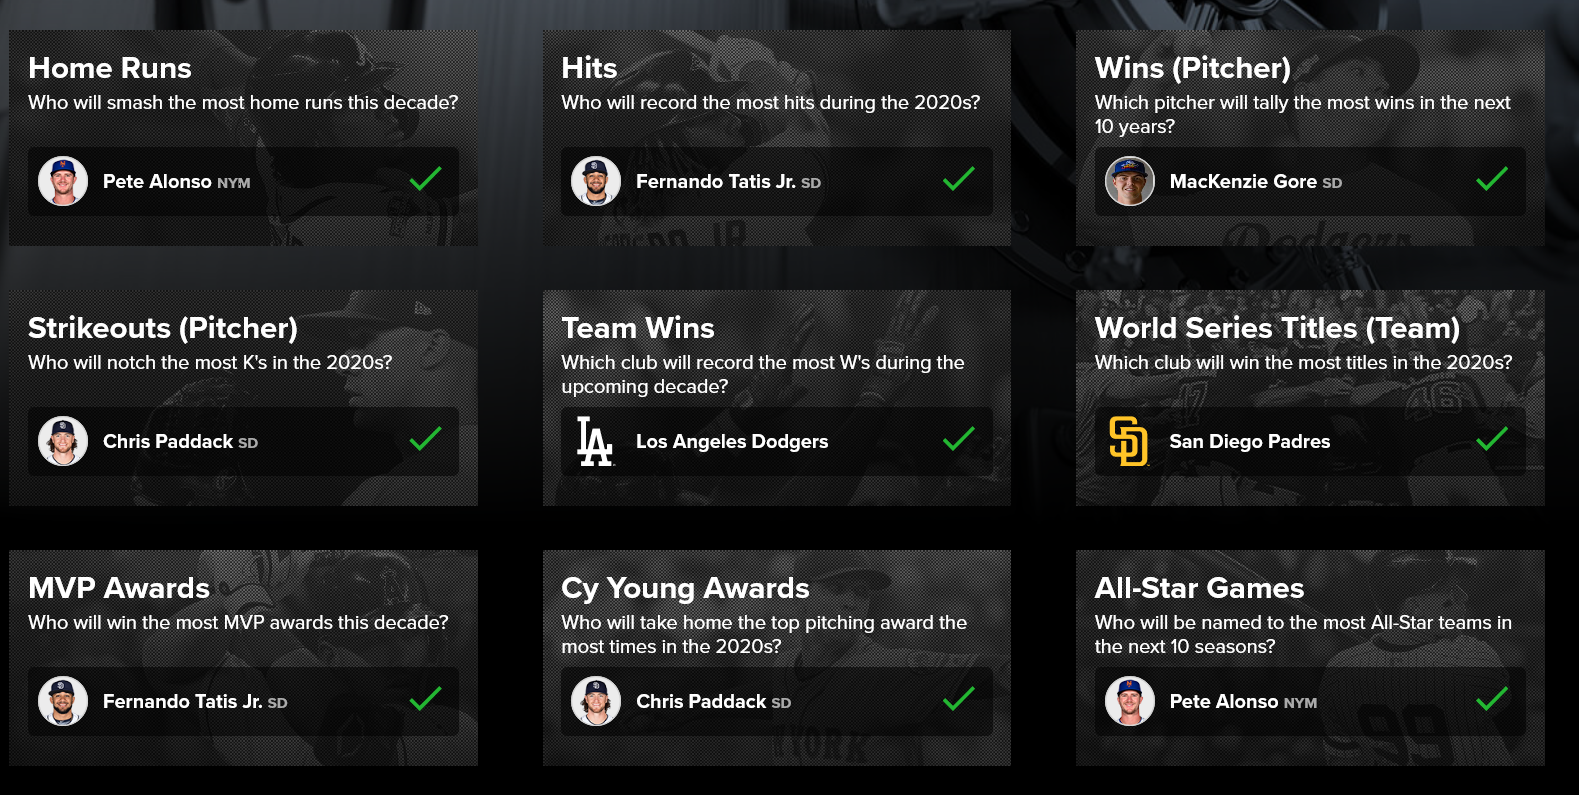Click MacKenzie Gore's headshot under Wins
The width and height of the screenshot is (1579, 795).
(1130, 181)
